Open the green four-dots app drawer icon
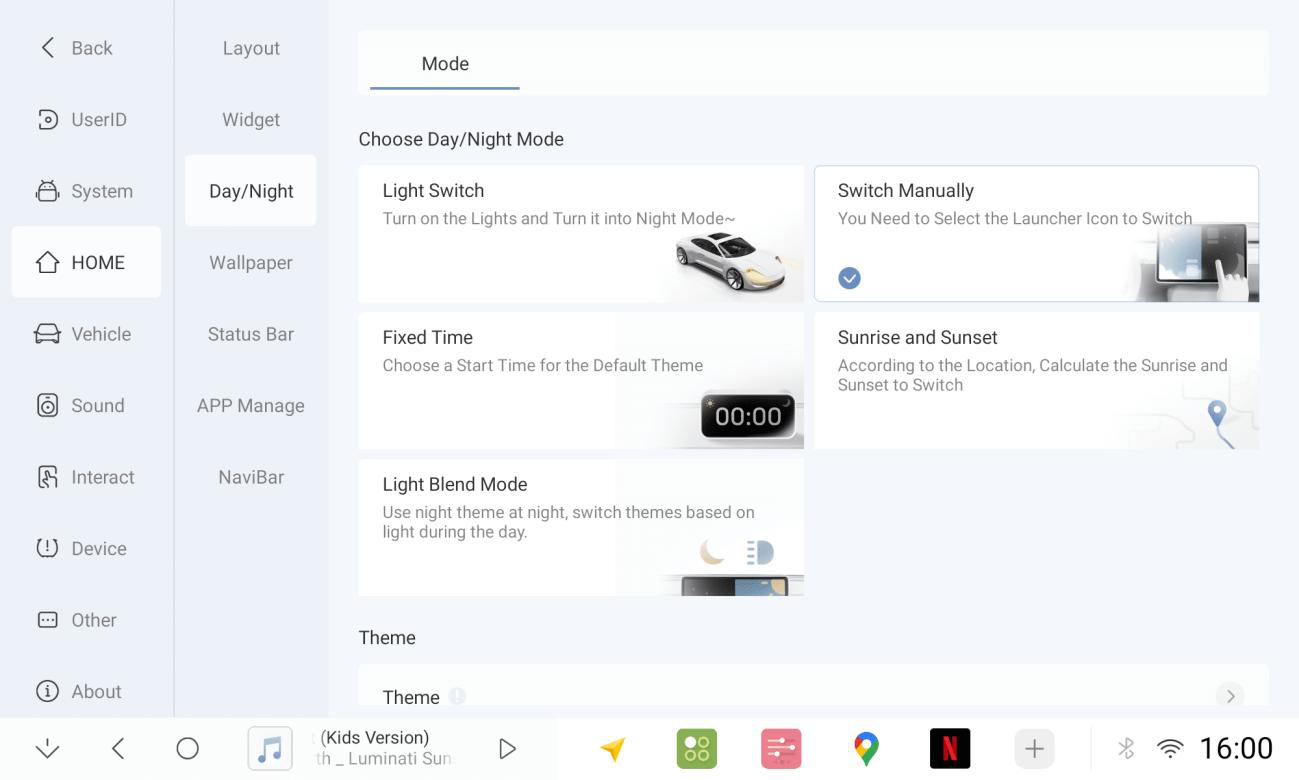Viewport: 1299px width, 780px height. click(x=697, y=748)
